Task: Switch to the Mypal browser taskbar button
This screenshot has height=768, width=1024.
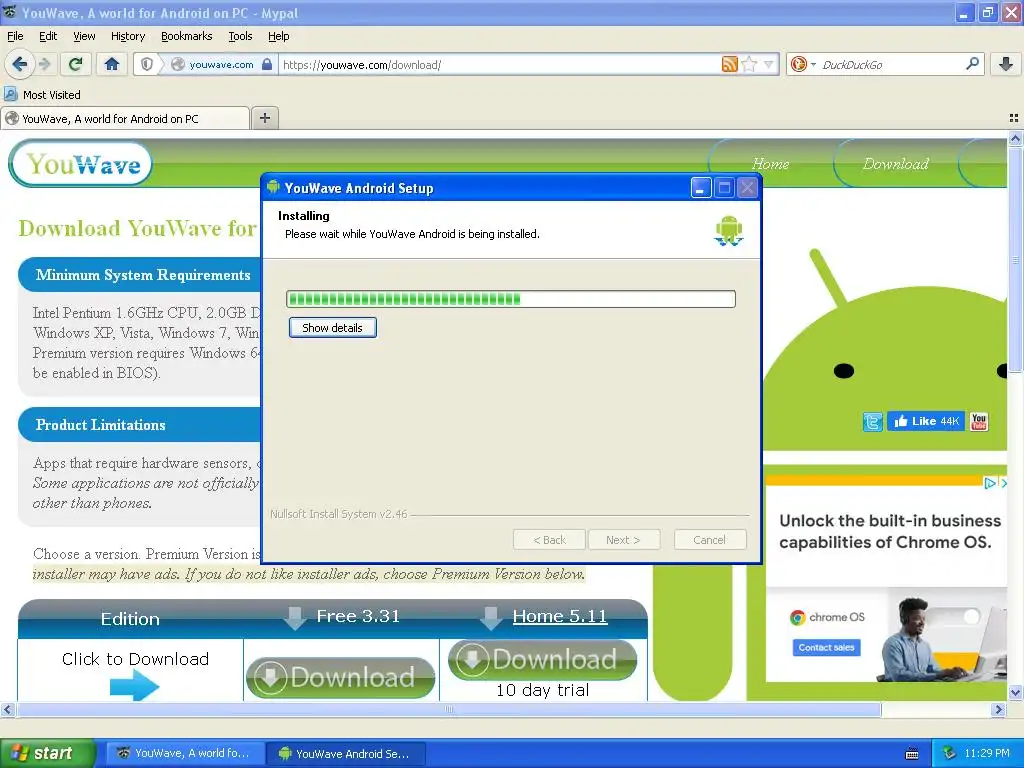Action: click(185, 754)
